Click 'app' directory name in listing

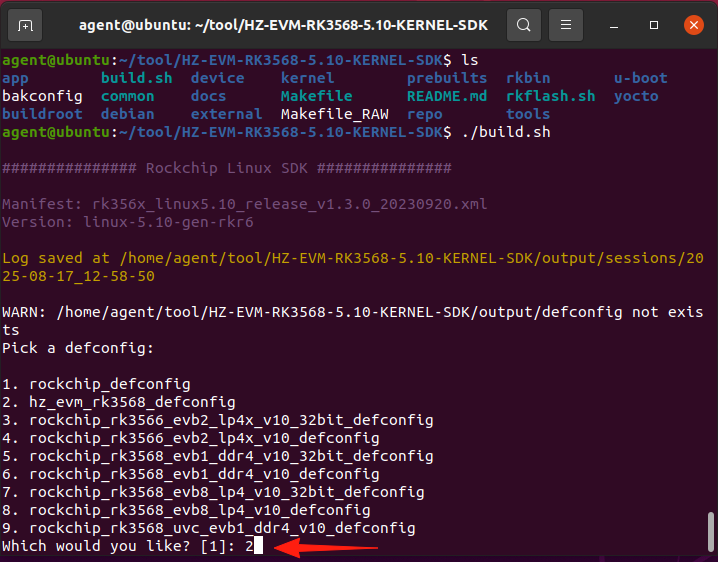[15, 79]
